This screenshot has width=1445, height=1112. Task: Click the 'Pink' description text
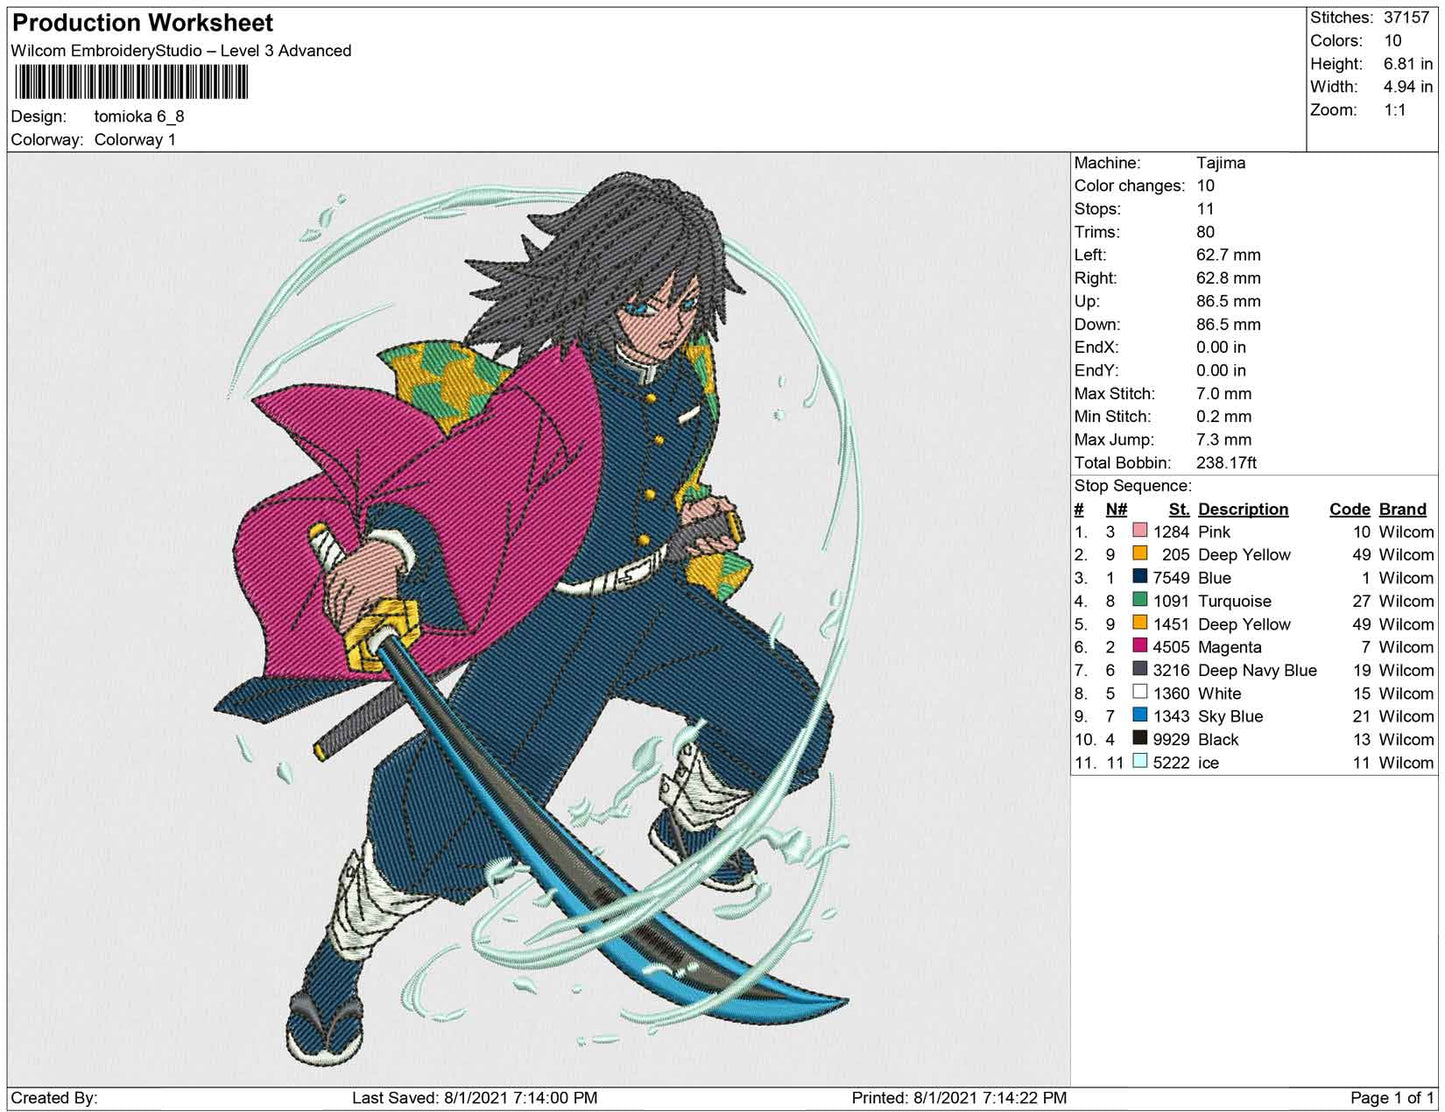1214,532
